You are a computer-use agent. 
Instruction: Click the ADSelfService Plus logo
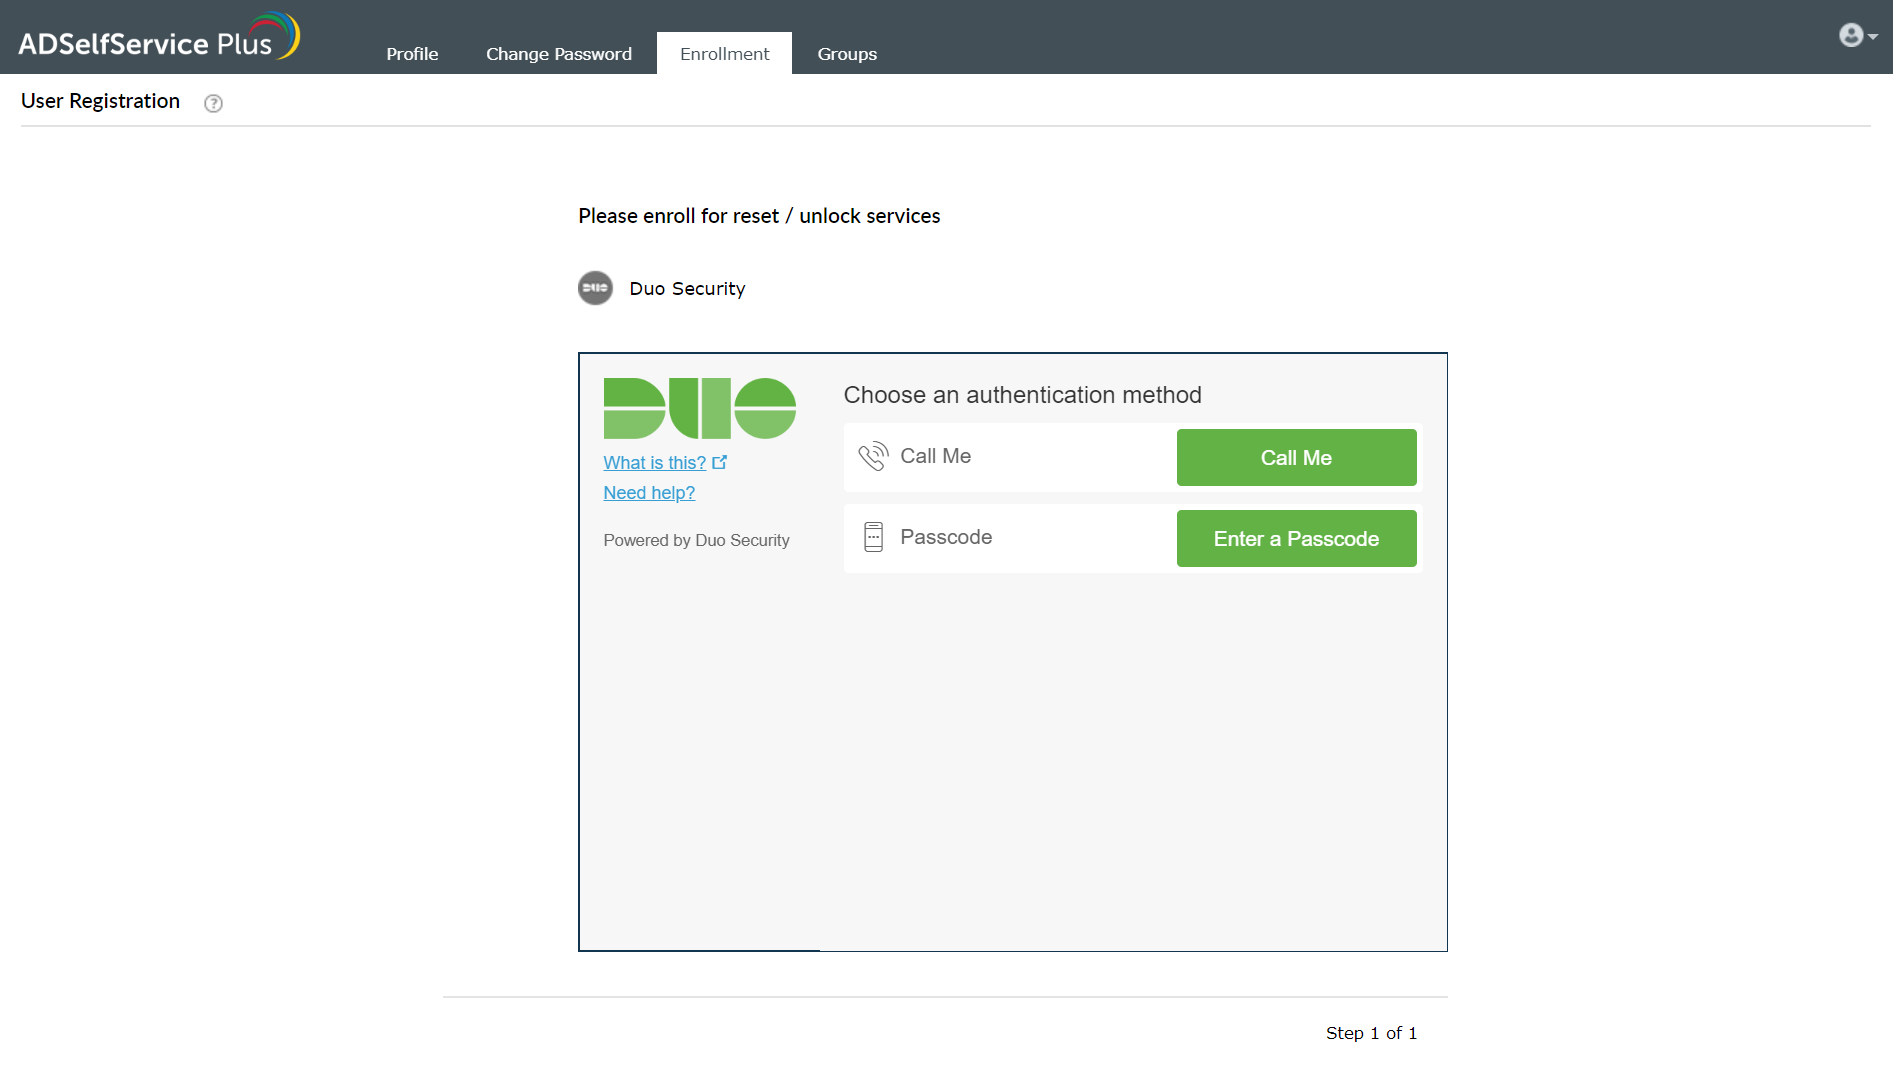pos(158,38)
